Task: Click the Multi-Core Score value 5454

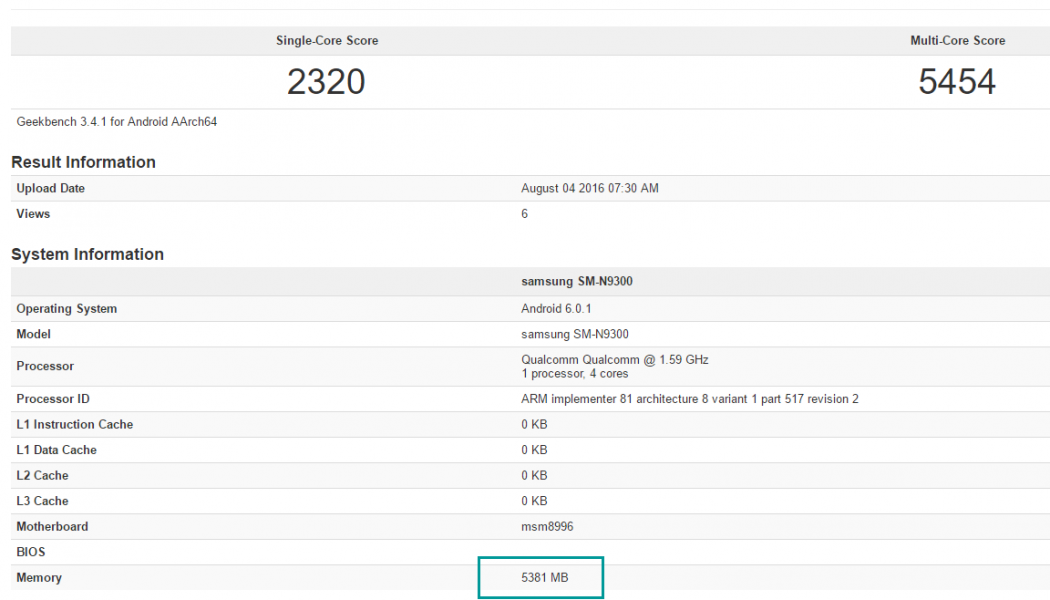Action: [957, 82]
